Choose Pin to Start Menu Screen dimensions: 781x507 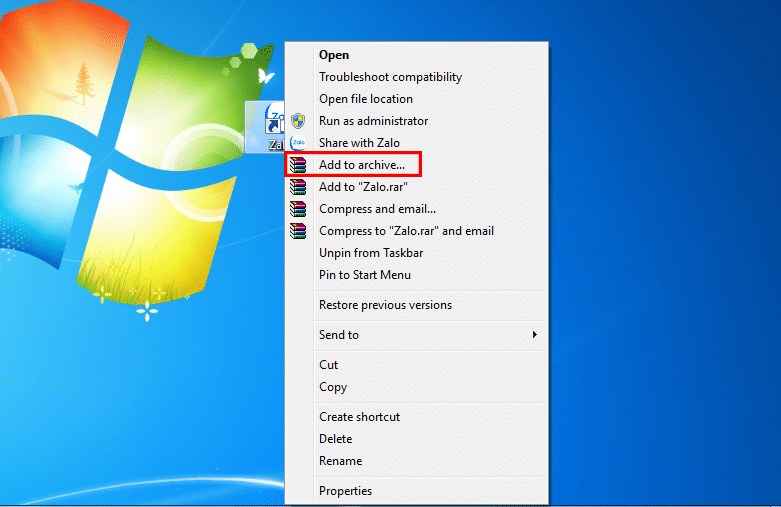[x=417, y=275]
